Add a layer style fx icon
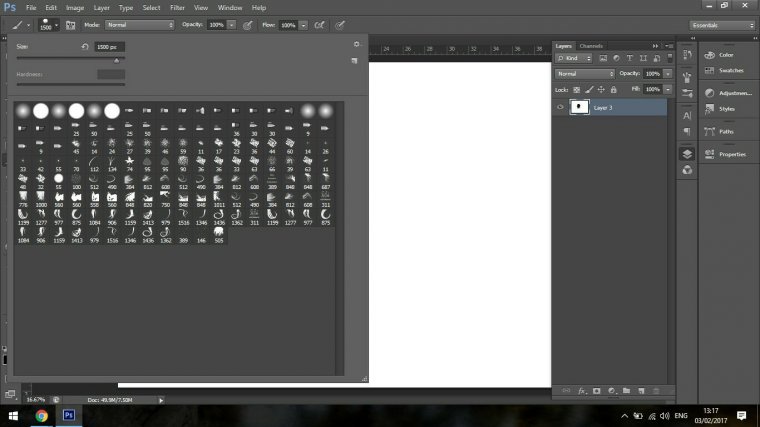The height and width of the screenshot is (427, 760). 582,391
